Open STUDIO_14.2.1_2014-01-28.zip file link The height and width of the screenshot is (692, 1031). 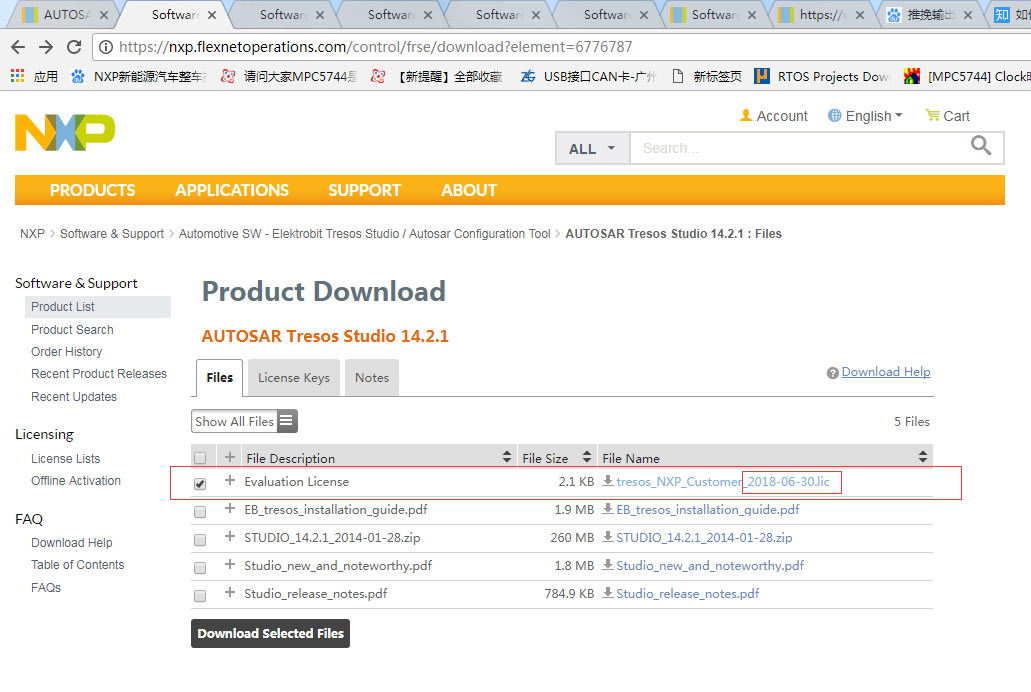tap(704, 537)
